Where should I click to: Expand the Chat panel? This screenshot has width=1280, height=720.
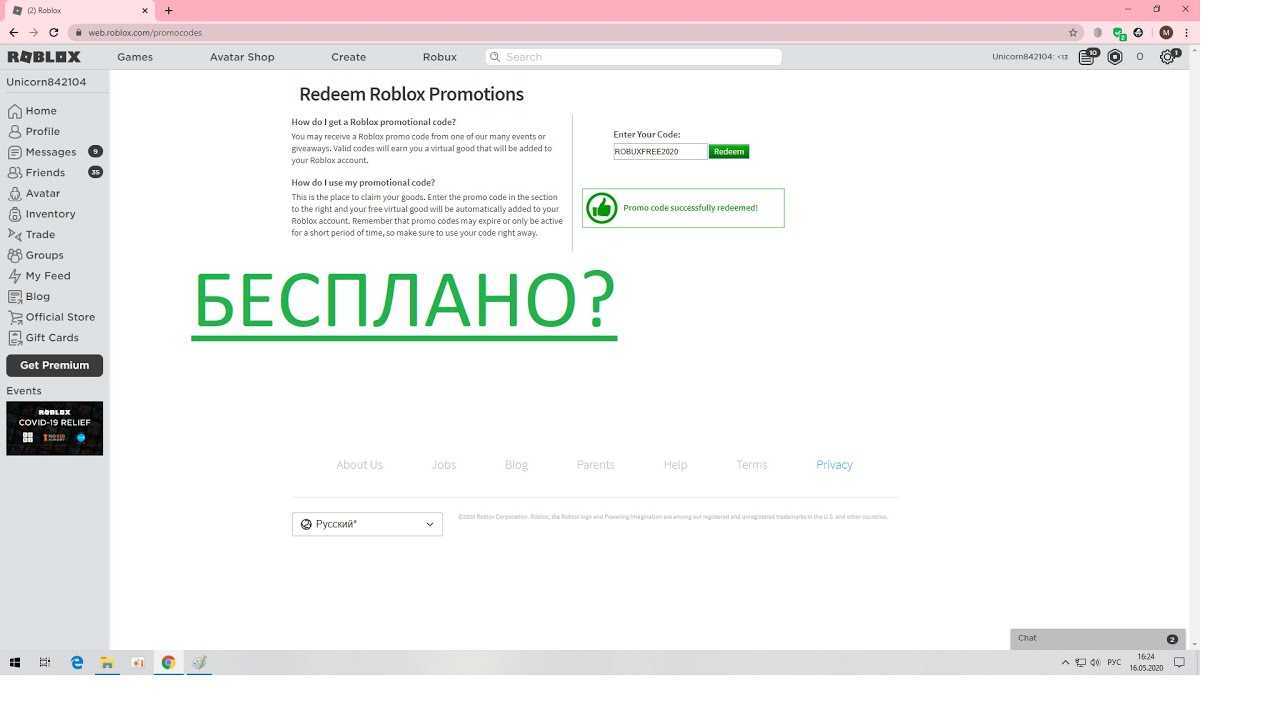tap(1097, 638)
